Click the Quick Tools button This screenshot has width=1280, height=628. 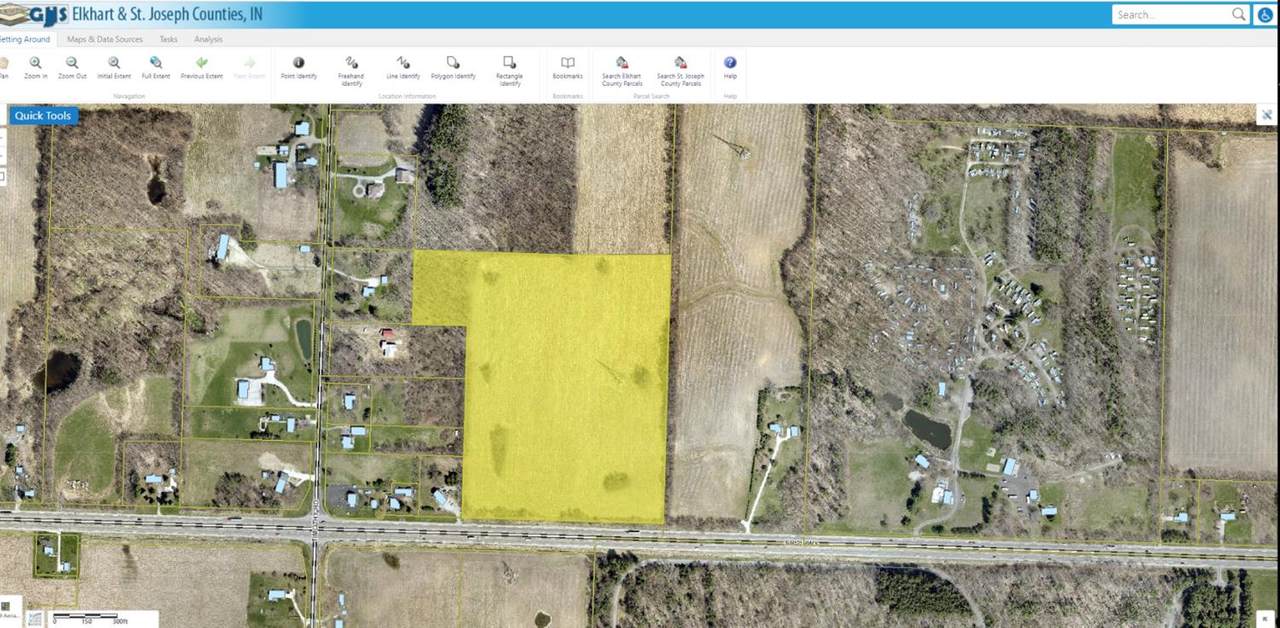click(43, 116)
